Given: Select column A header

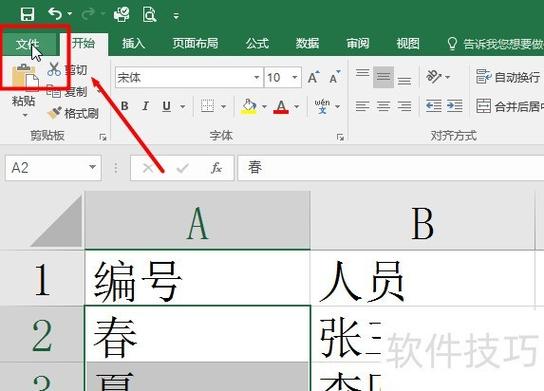Looking at the screenshot, I should (x=197, y=221).
